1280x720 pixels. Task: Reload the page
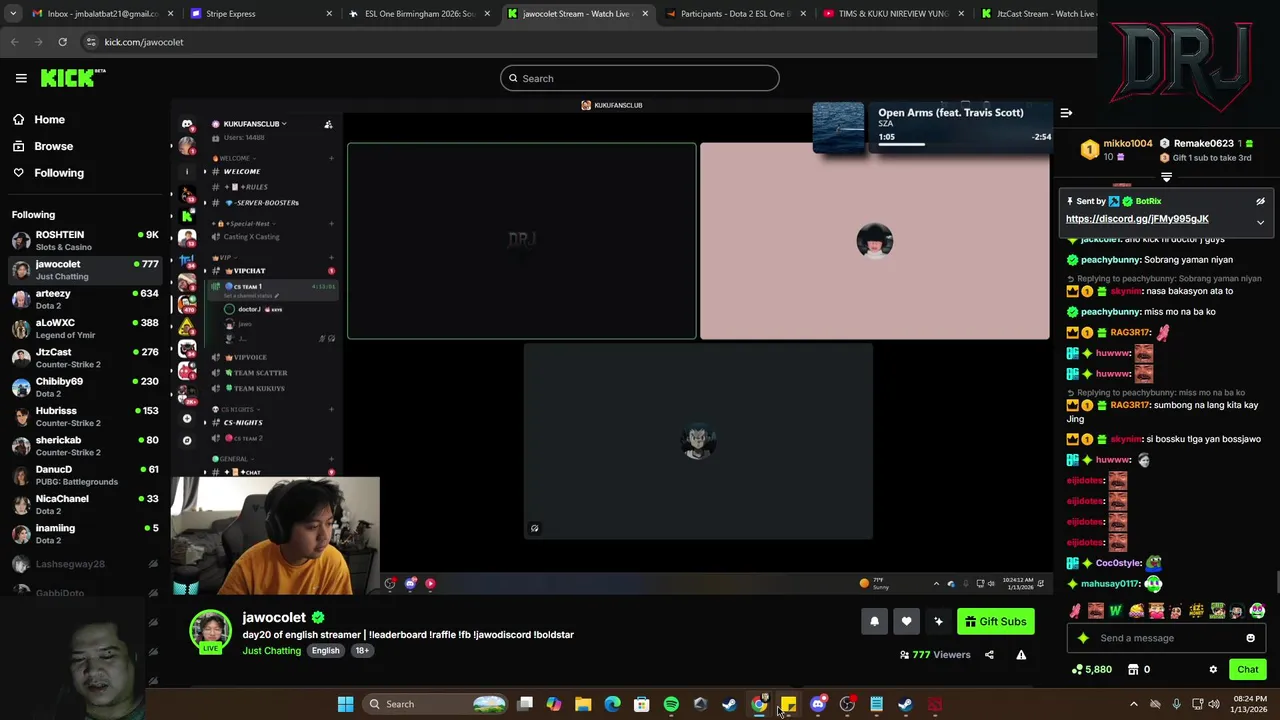click(x=62, y=42)
